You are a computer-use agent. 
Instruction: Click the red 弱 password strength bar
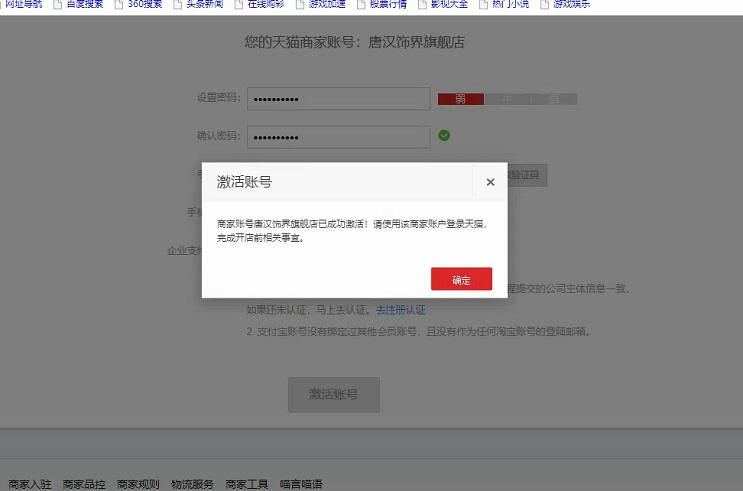(461, 99)
